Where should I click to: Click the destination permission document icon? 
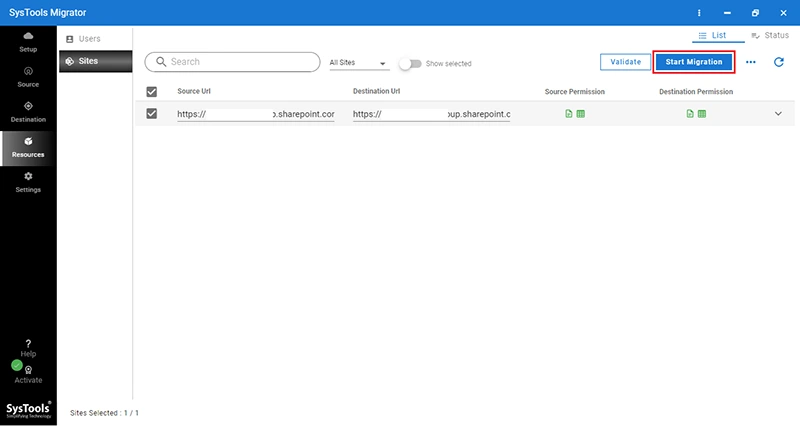click(x=690, y=114)
